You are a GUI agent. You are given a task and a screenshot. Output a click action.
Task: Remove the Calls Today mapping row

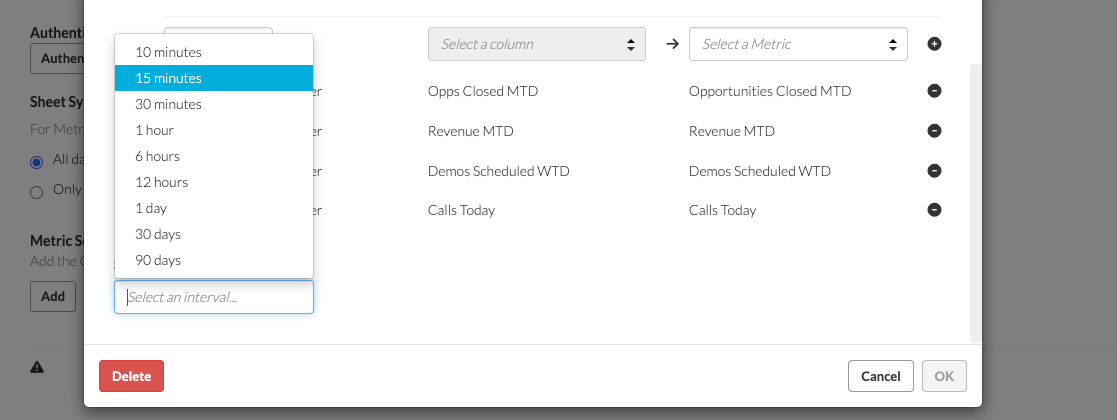click(x=935, y=210)
